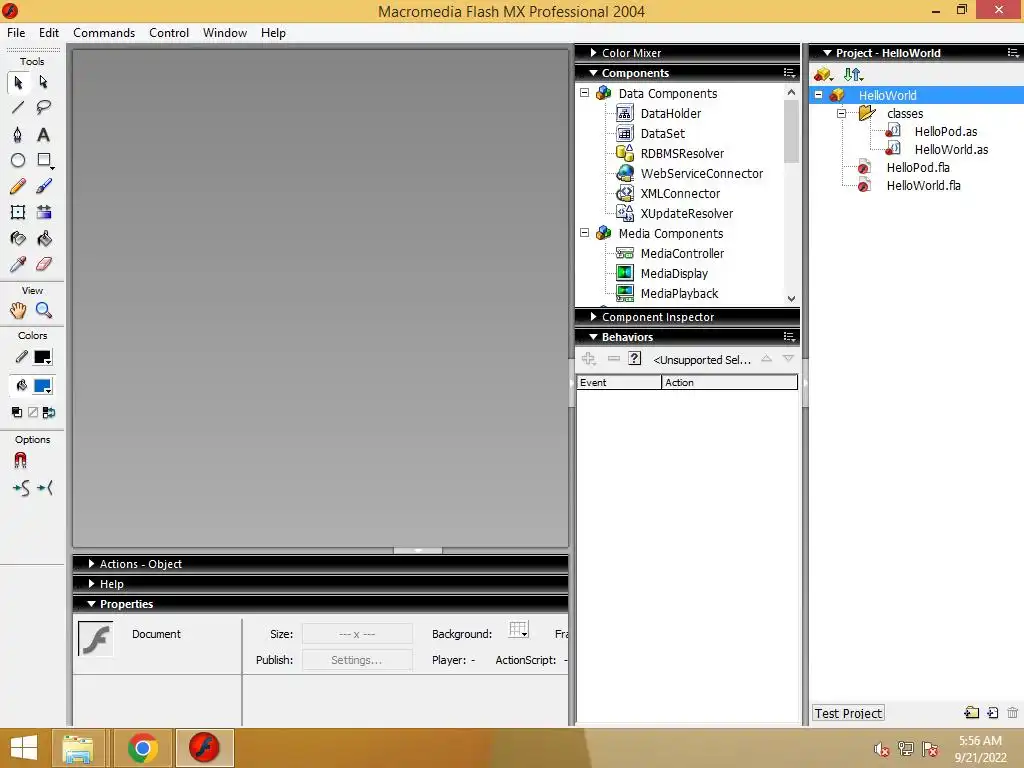Open the Commands menu

104,33
